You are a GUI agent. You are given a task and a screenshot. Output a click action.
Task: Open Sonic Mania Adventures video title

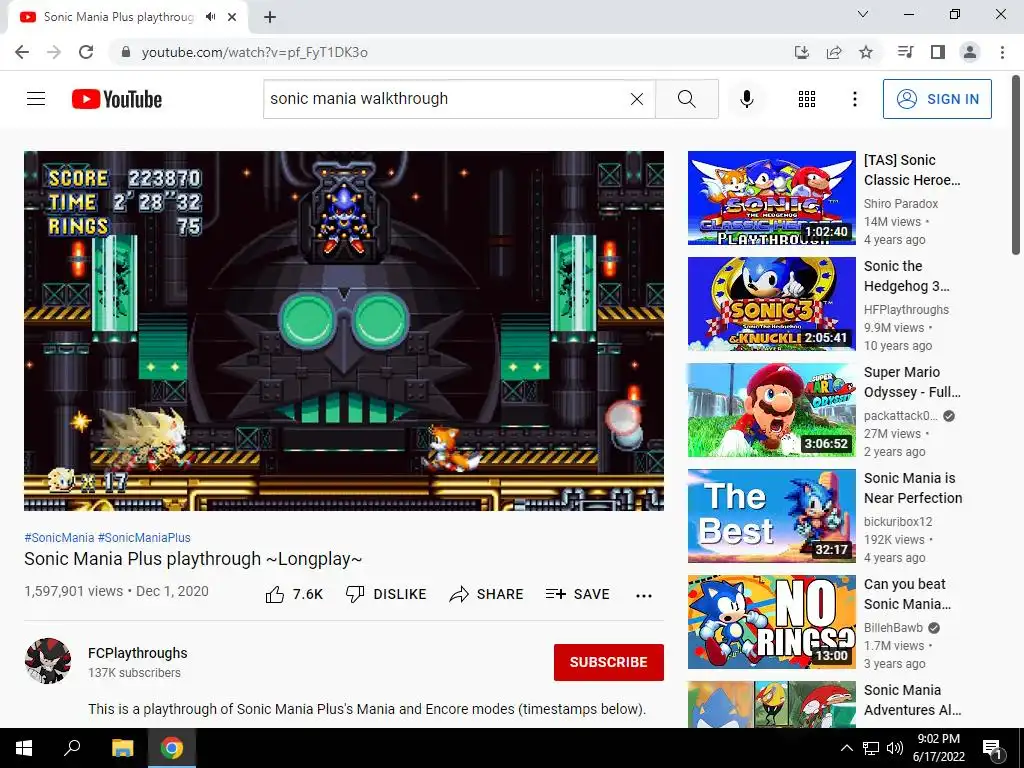click(x=912, y=699)
